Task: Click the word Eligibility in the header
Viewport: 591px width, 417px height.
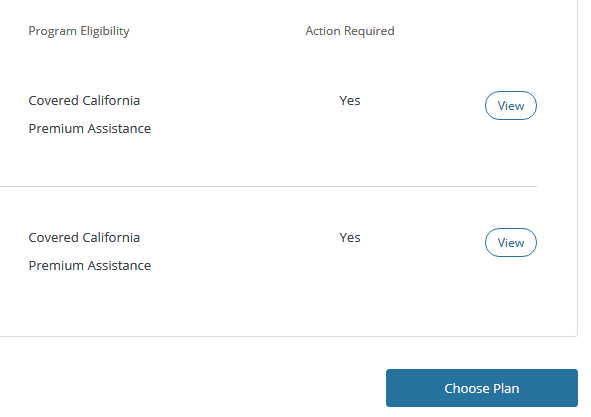Action: 105,31
